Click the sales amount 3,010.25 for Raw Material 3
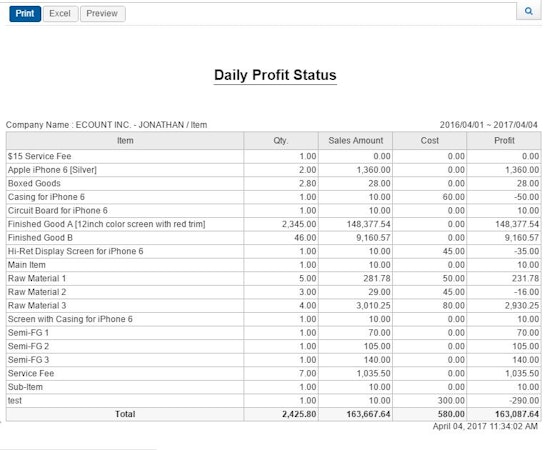Viewport: 553px width, 450px height. tap(373, 306)
